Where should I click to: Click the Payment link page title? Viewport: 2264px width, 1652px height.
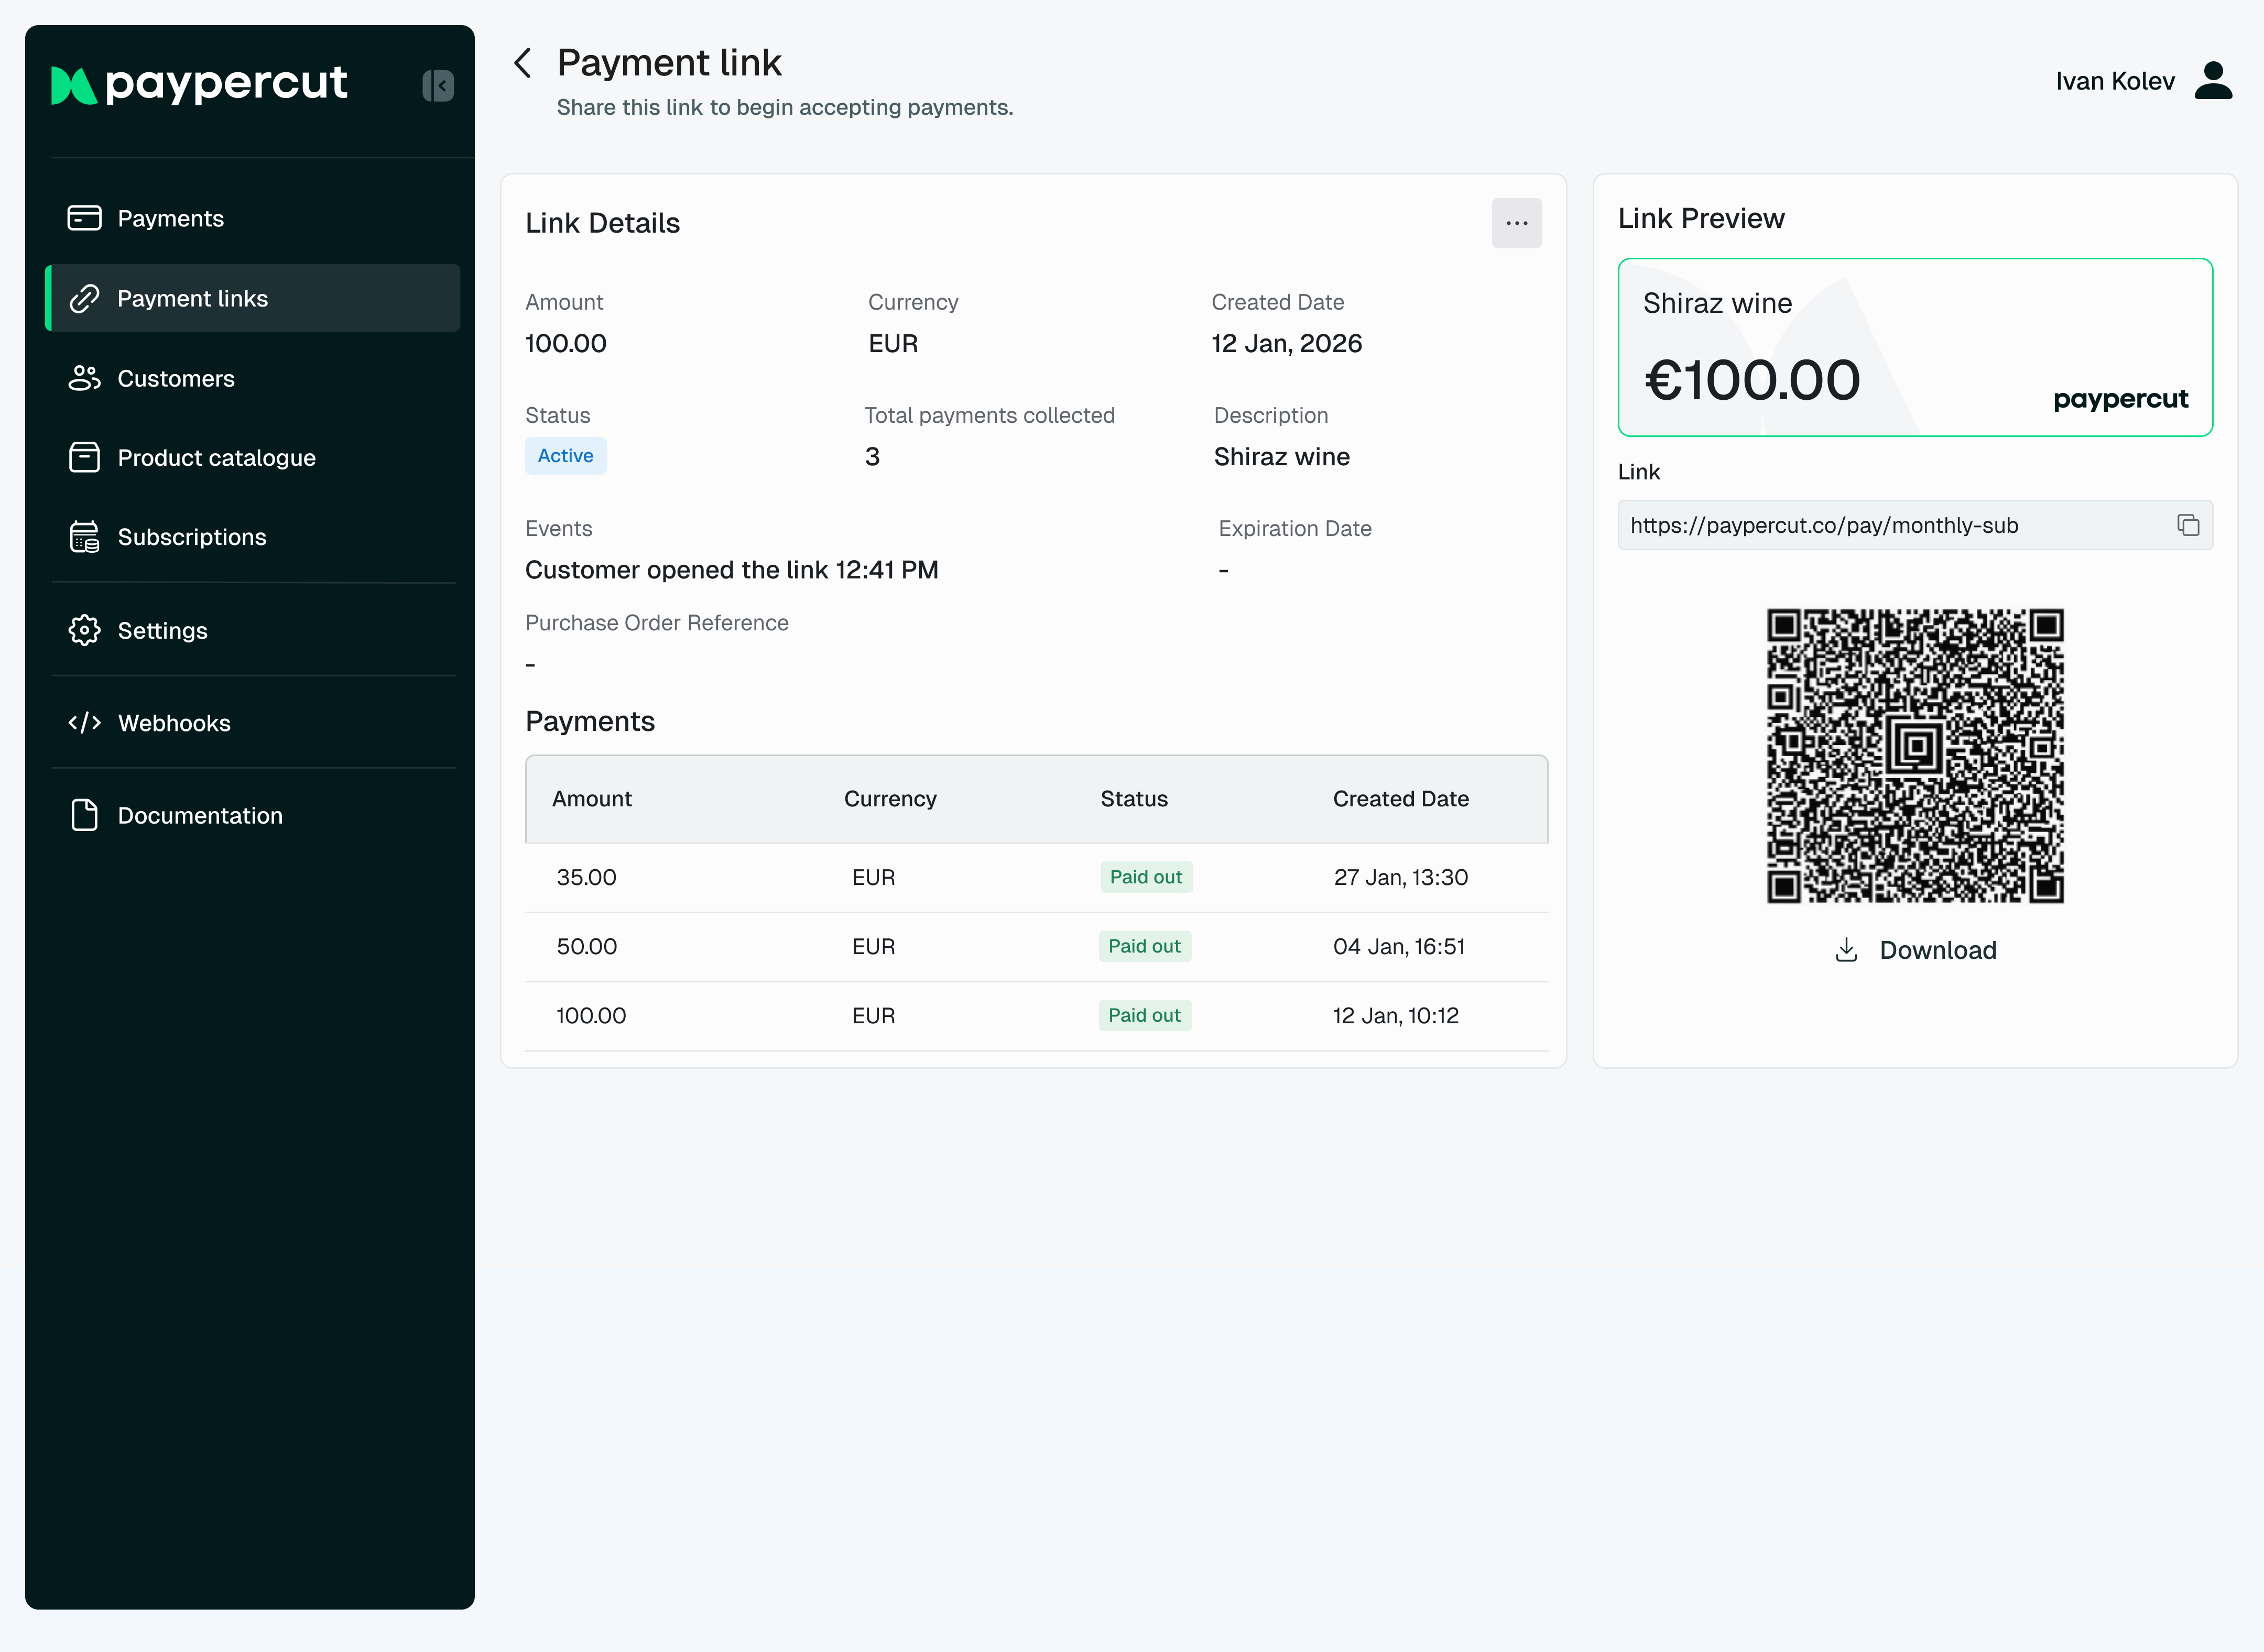669,63
